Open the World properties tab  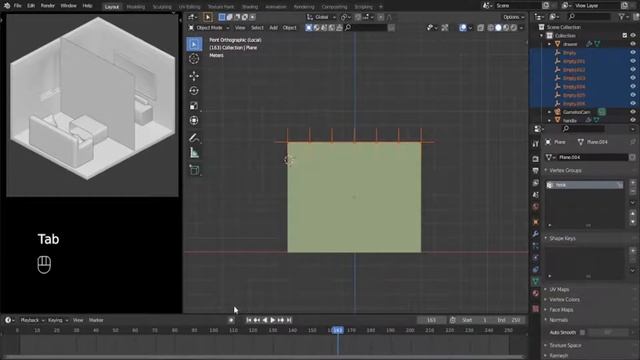[536, 207]
